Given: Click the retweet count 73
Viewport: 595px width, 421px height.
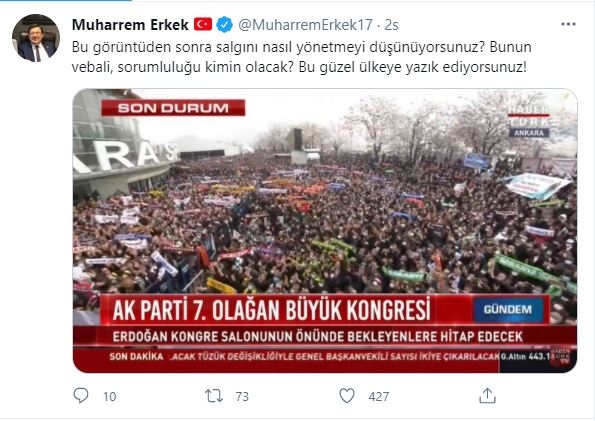Looking at the screenshot, I should click(x=242, y=396).
